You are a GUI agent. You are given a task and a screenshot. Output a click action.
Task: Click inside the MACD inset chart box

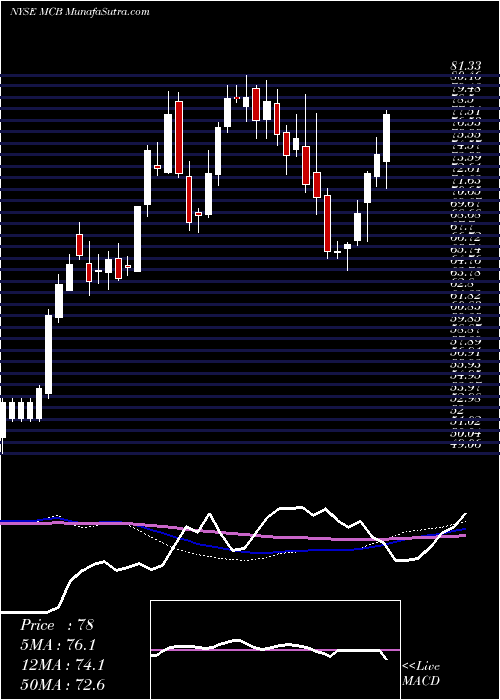point(275,650)
